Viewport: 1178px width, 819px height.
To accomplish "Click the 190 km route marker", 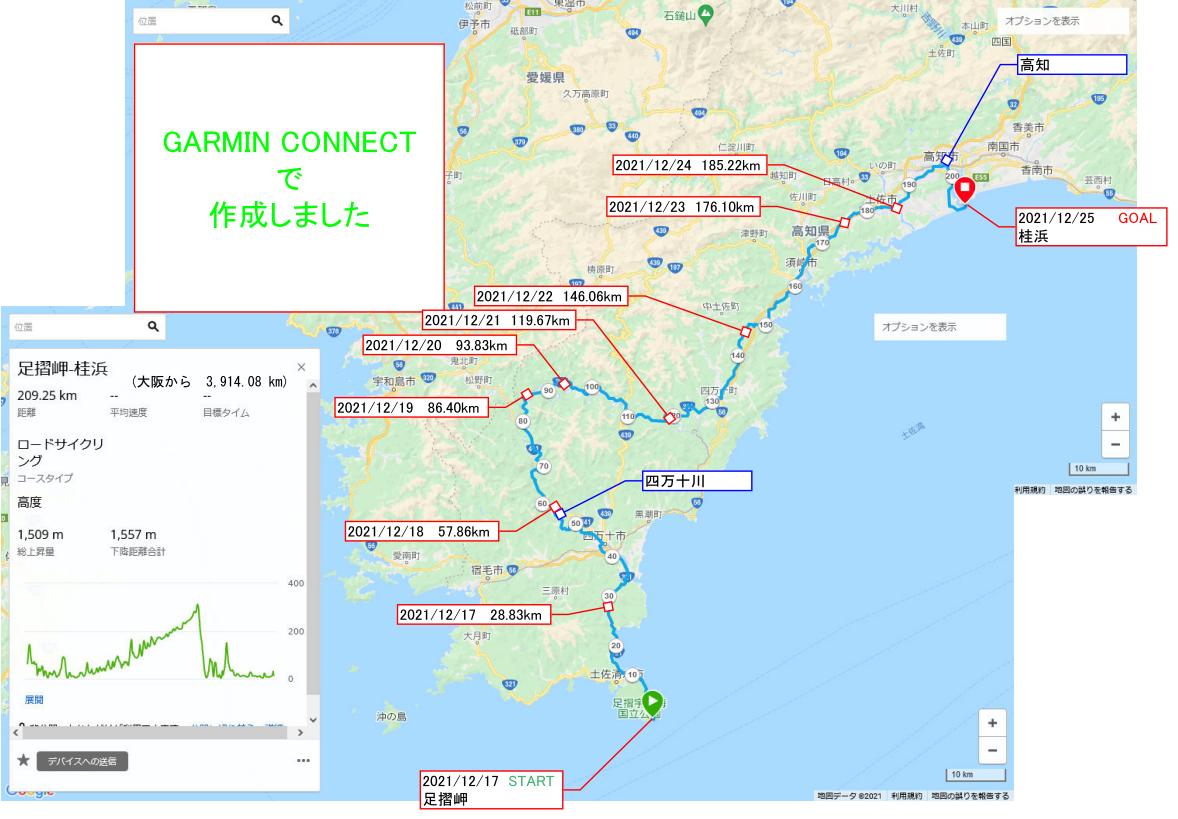I will click(909, 184).
